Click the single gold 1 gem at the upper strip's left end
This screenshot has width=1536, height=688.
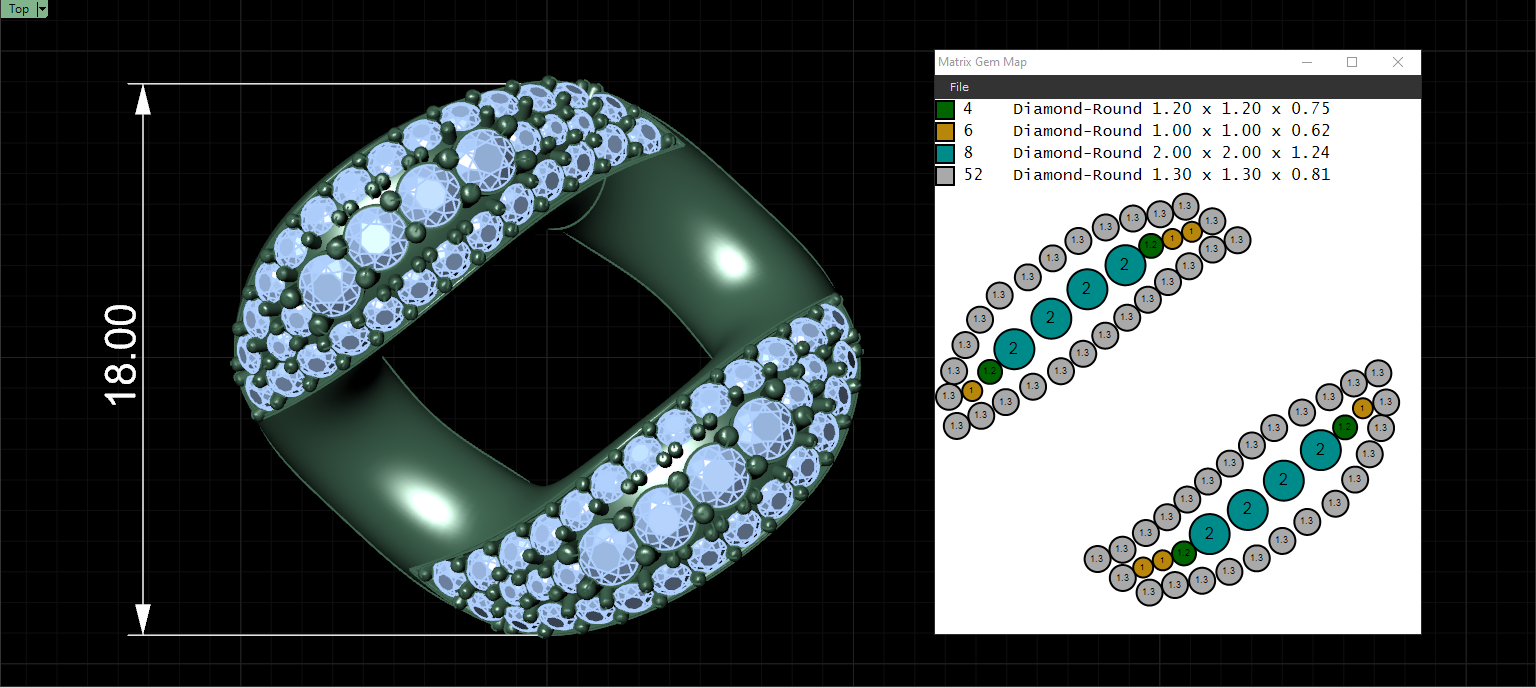point(972,390)
